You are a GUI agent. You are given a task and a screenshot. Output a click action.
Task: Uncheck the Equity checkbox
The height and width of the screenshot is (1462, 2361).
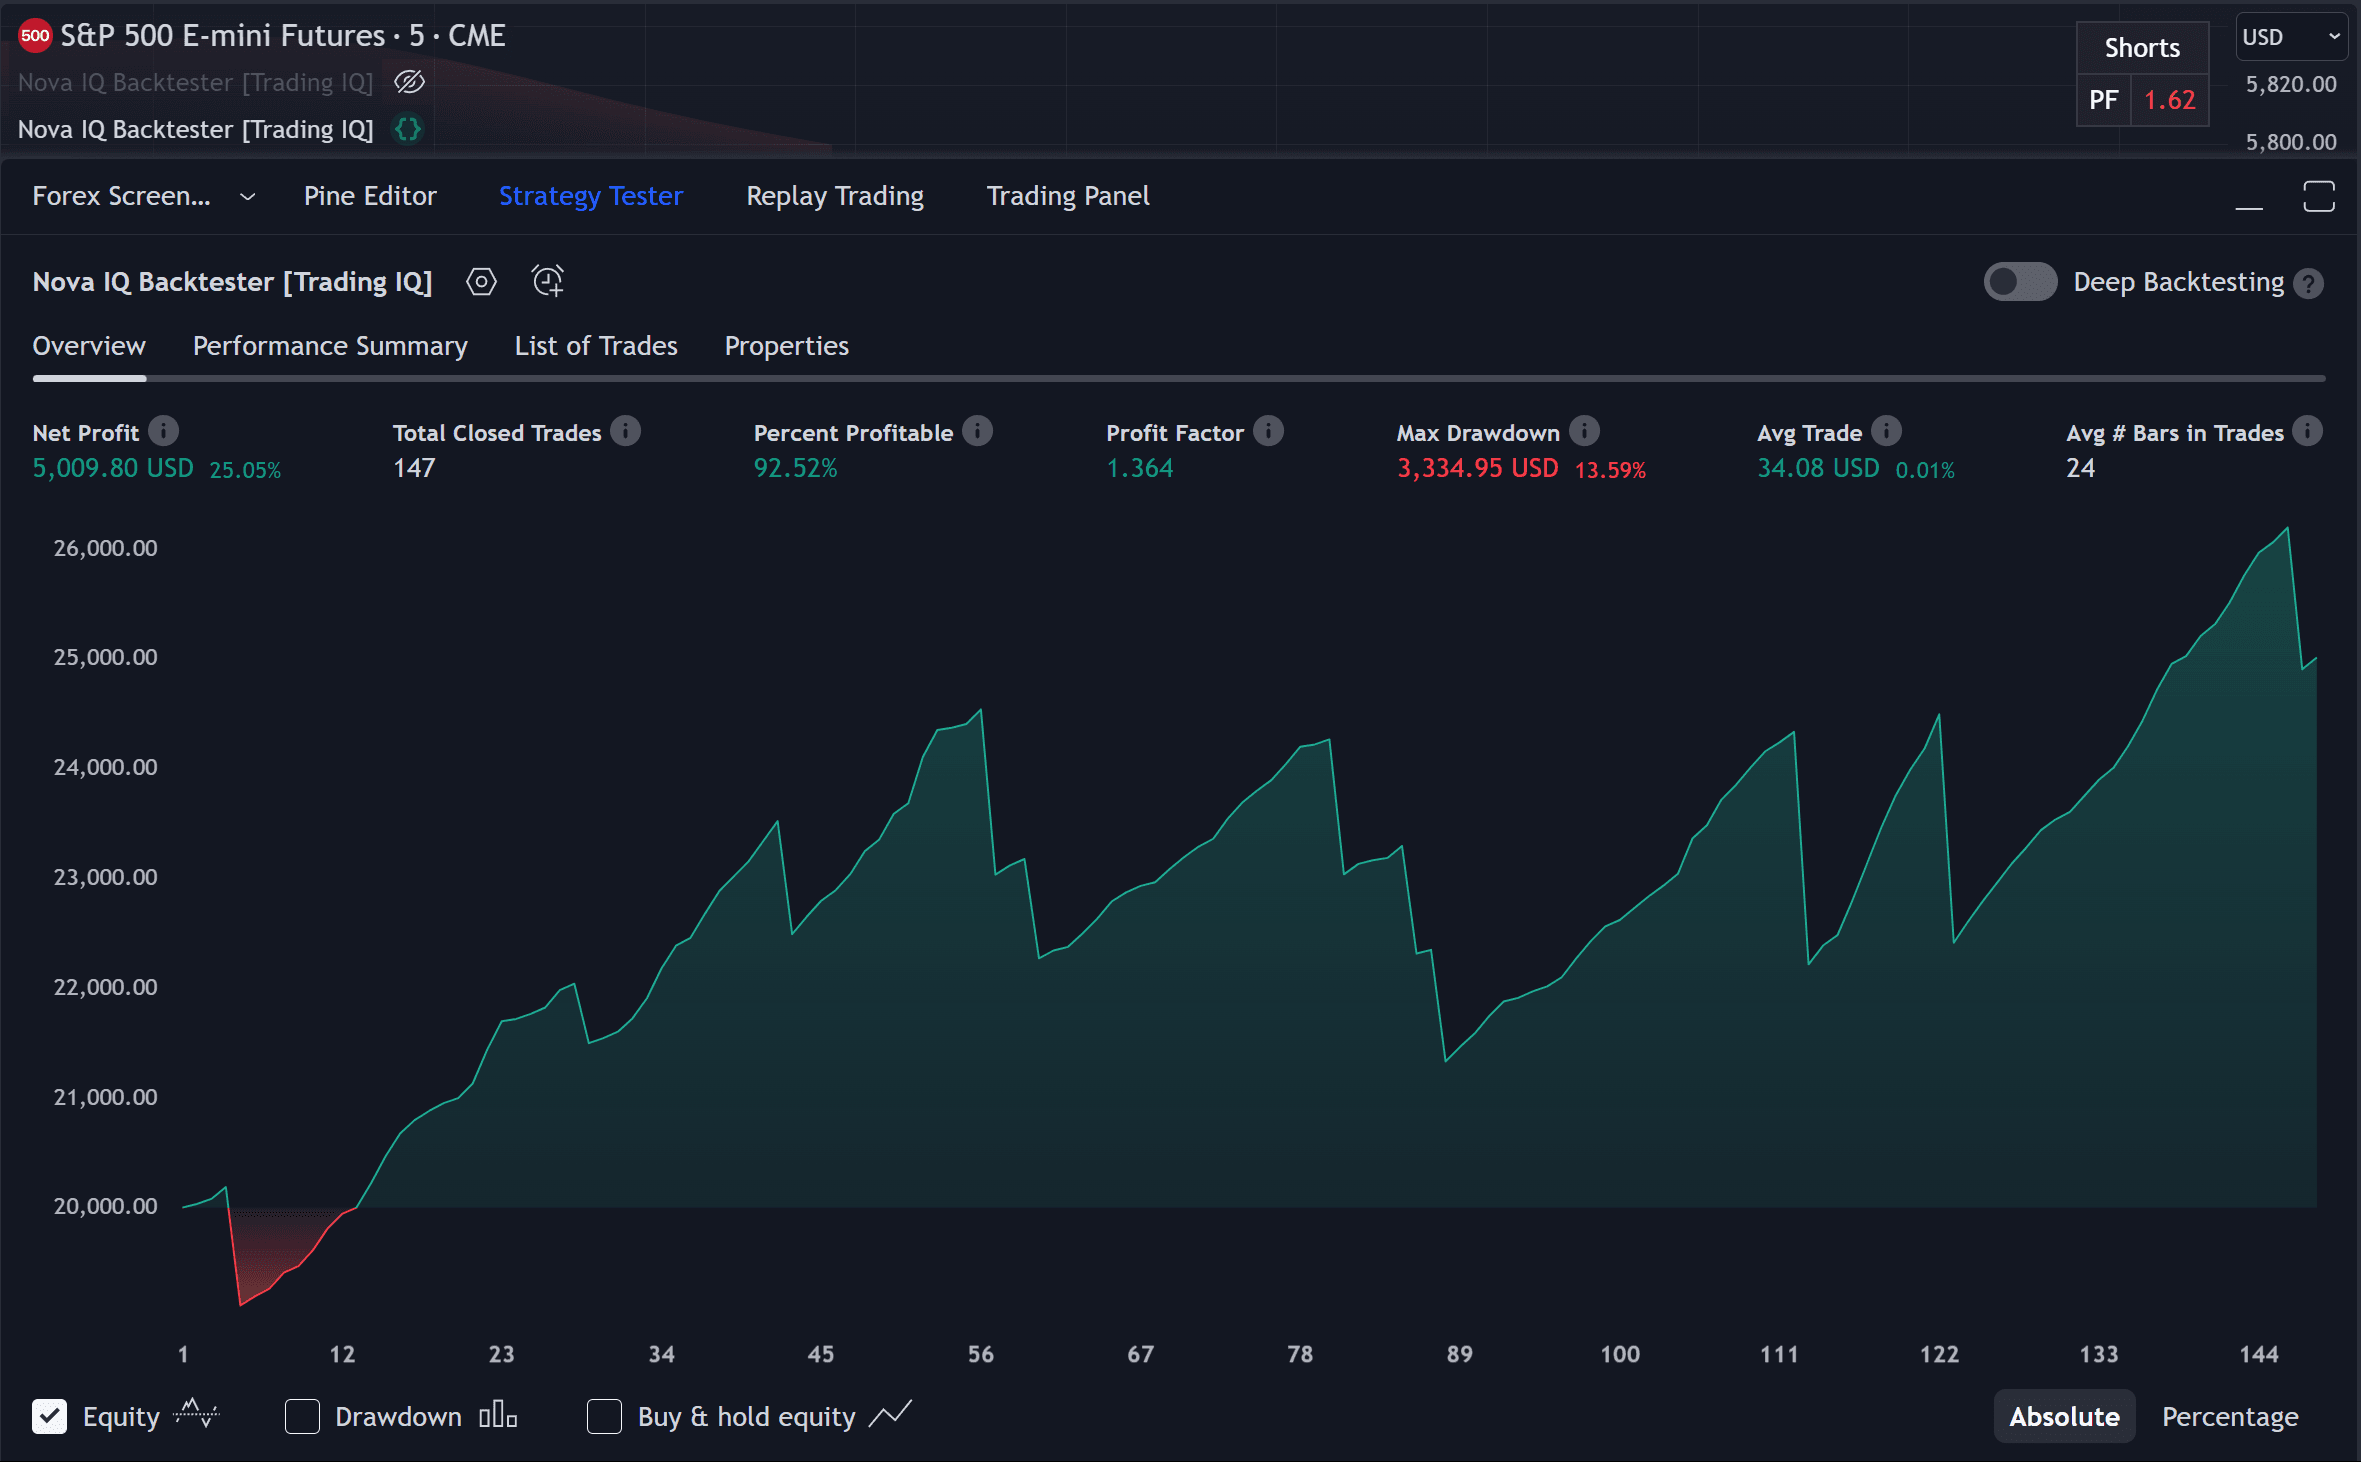(x=49, y=1416)
